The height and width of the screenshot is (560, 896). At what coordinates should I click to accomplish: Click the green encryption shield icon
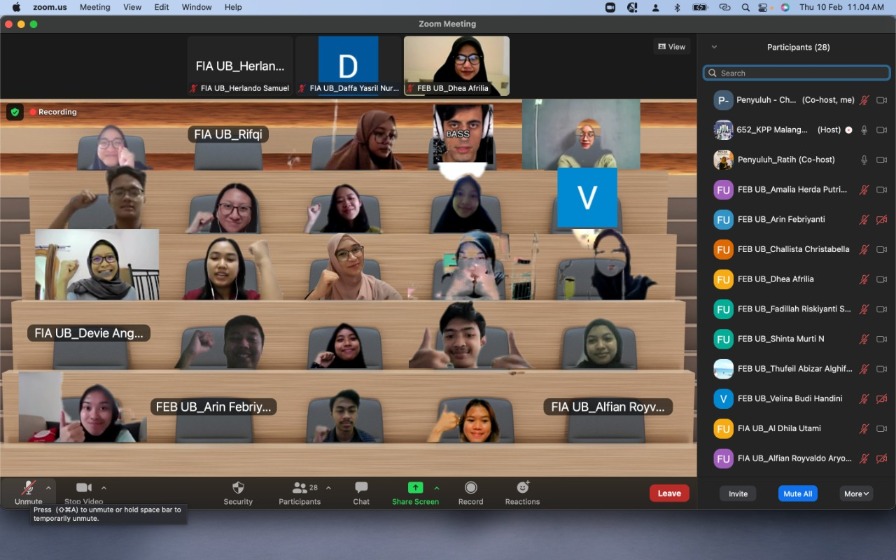15,112
